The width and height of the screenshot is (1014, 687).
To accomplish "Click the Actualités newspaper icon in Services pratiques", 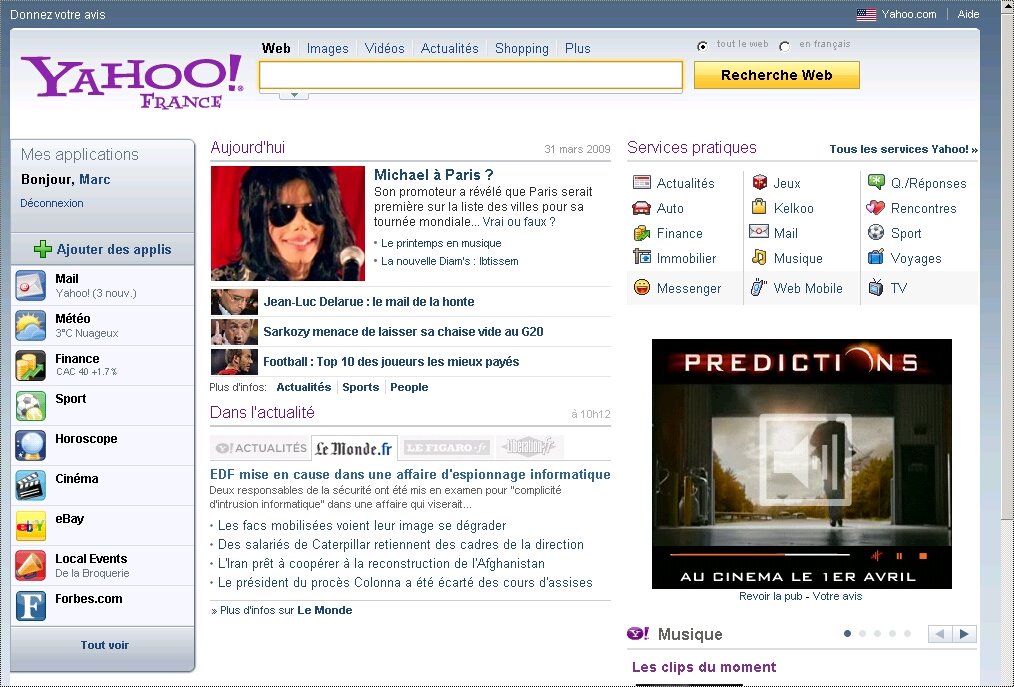I will (642, 182).
